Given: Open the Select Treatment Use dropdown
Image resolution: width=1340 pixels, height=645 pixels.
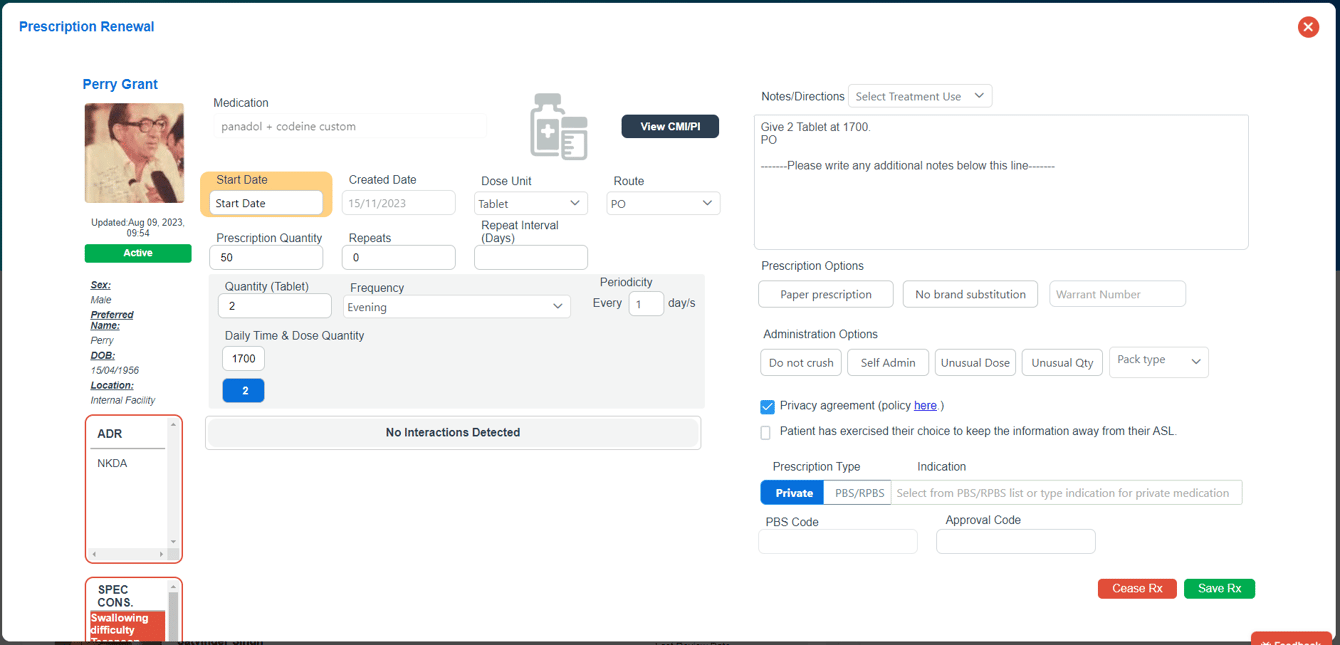Looking at the screenshot, I should tap(920, 96).
